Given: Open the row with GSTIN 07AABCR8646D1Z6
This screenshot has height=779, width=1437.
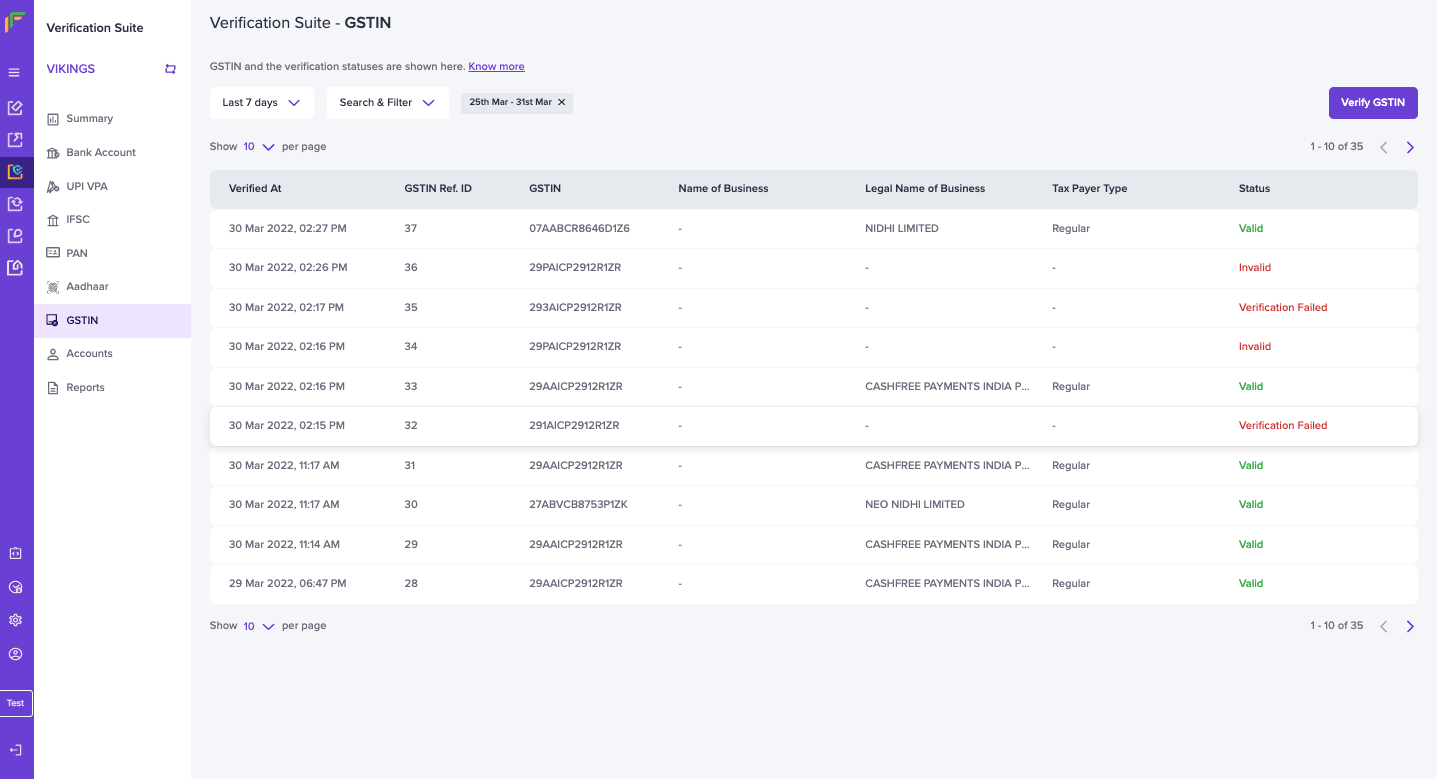Looking at the screenshot, I should pos(814,229).
